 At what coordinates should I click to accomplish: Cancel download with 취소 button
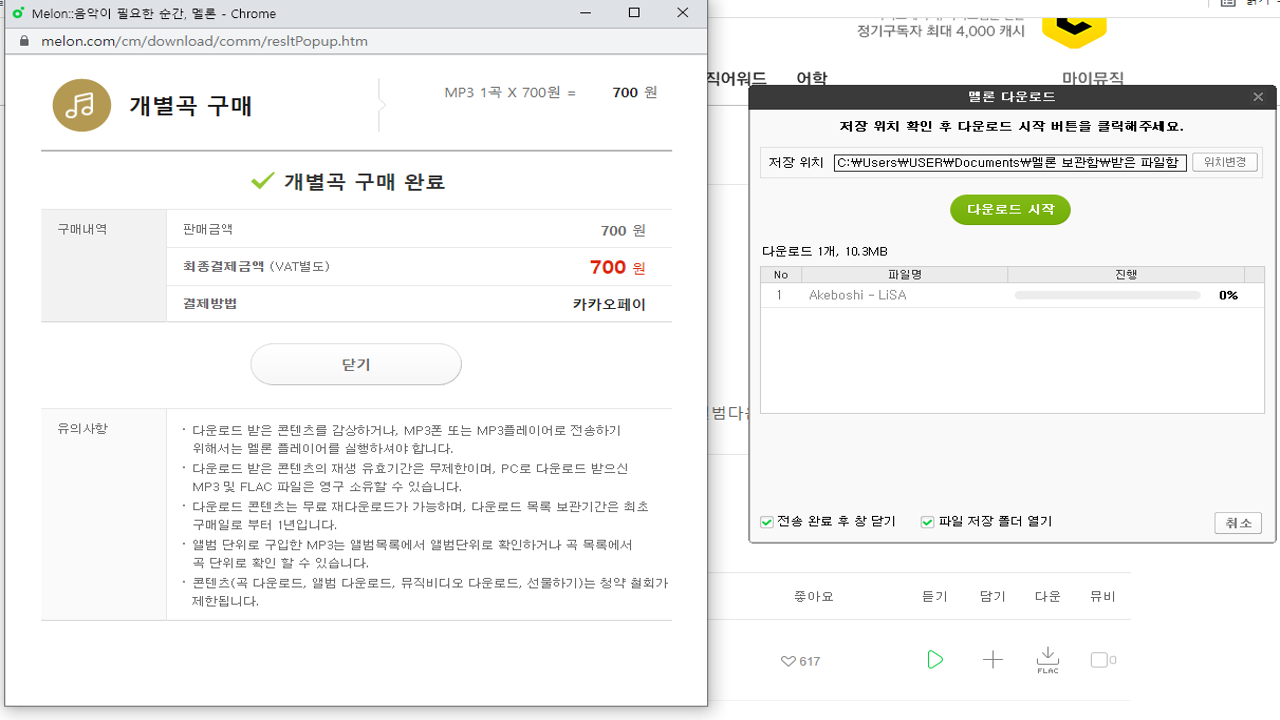point(1238,523)
